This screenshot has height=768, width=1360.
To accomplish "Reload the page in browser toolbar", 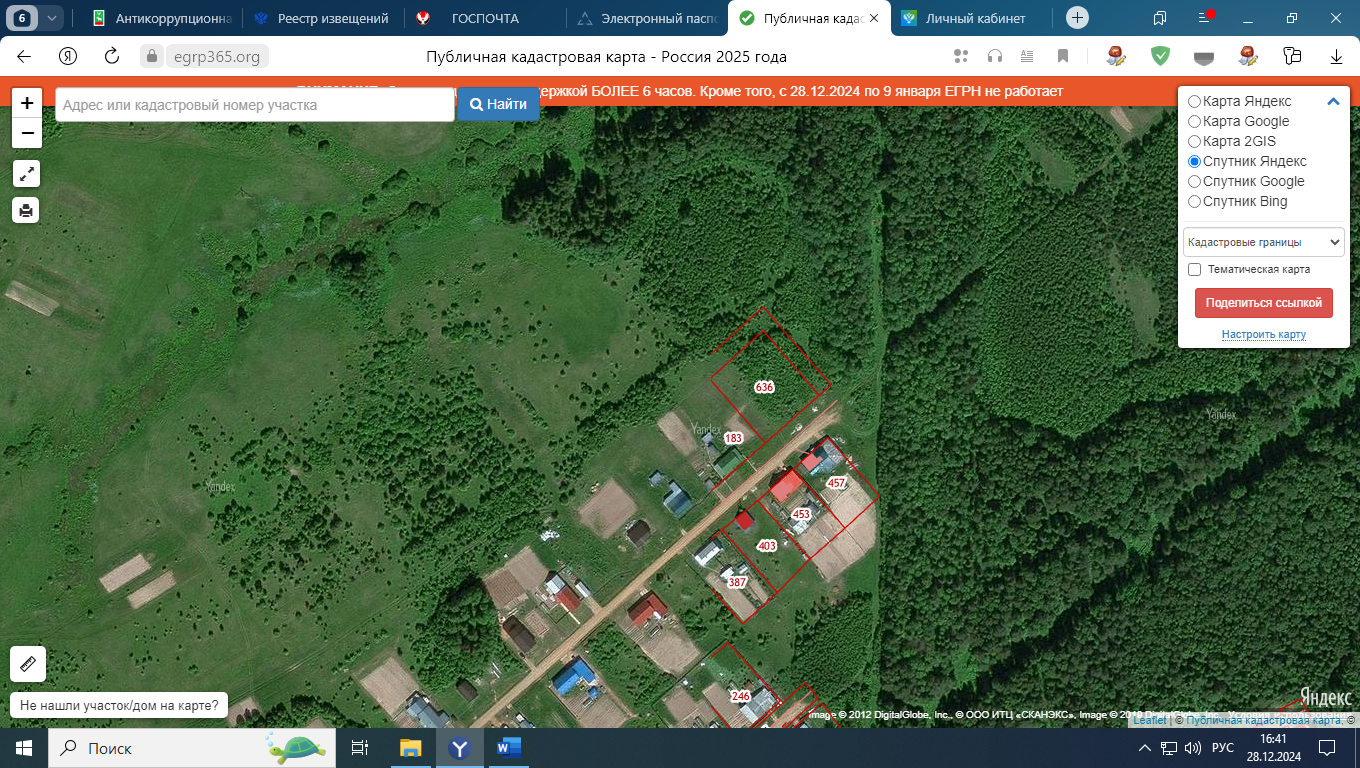I will (112, 57).
